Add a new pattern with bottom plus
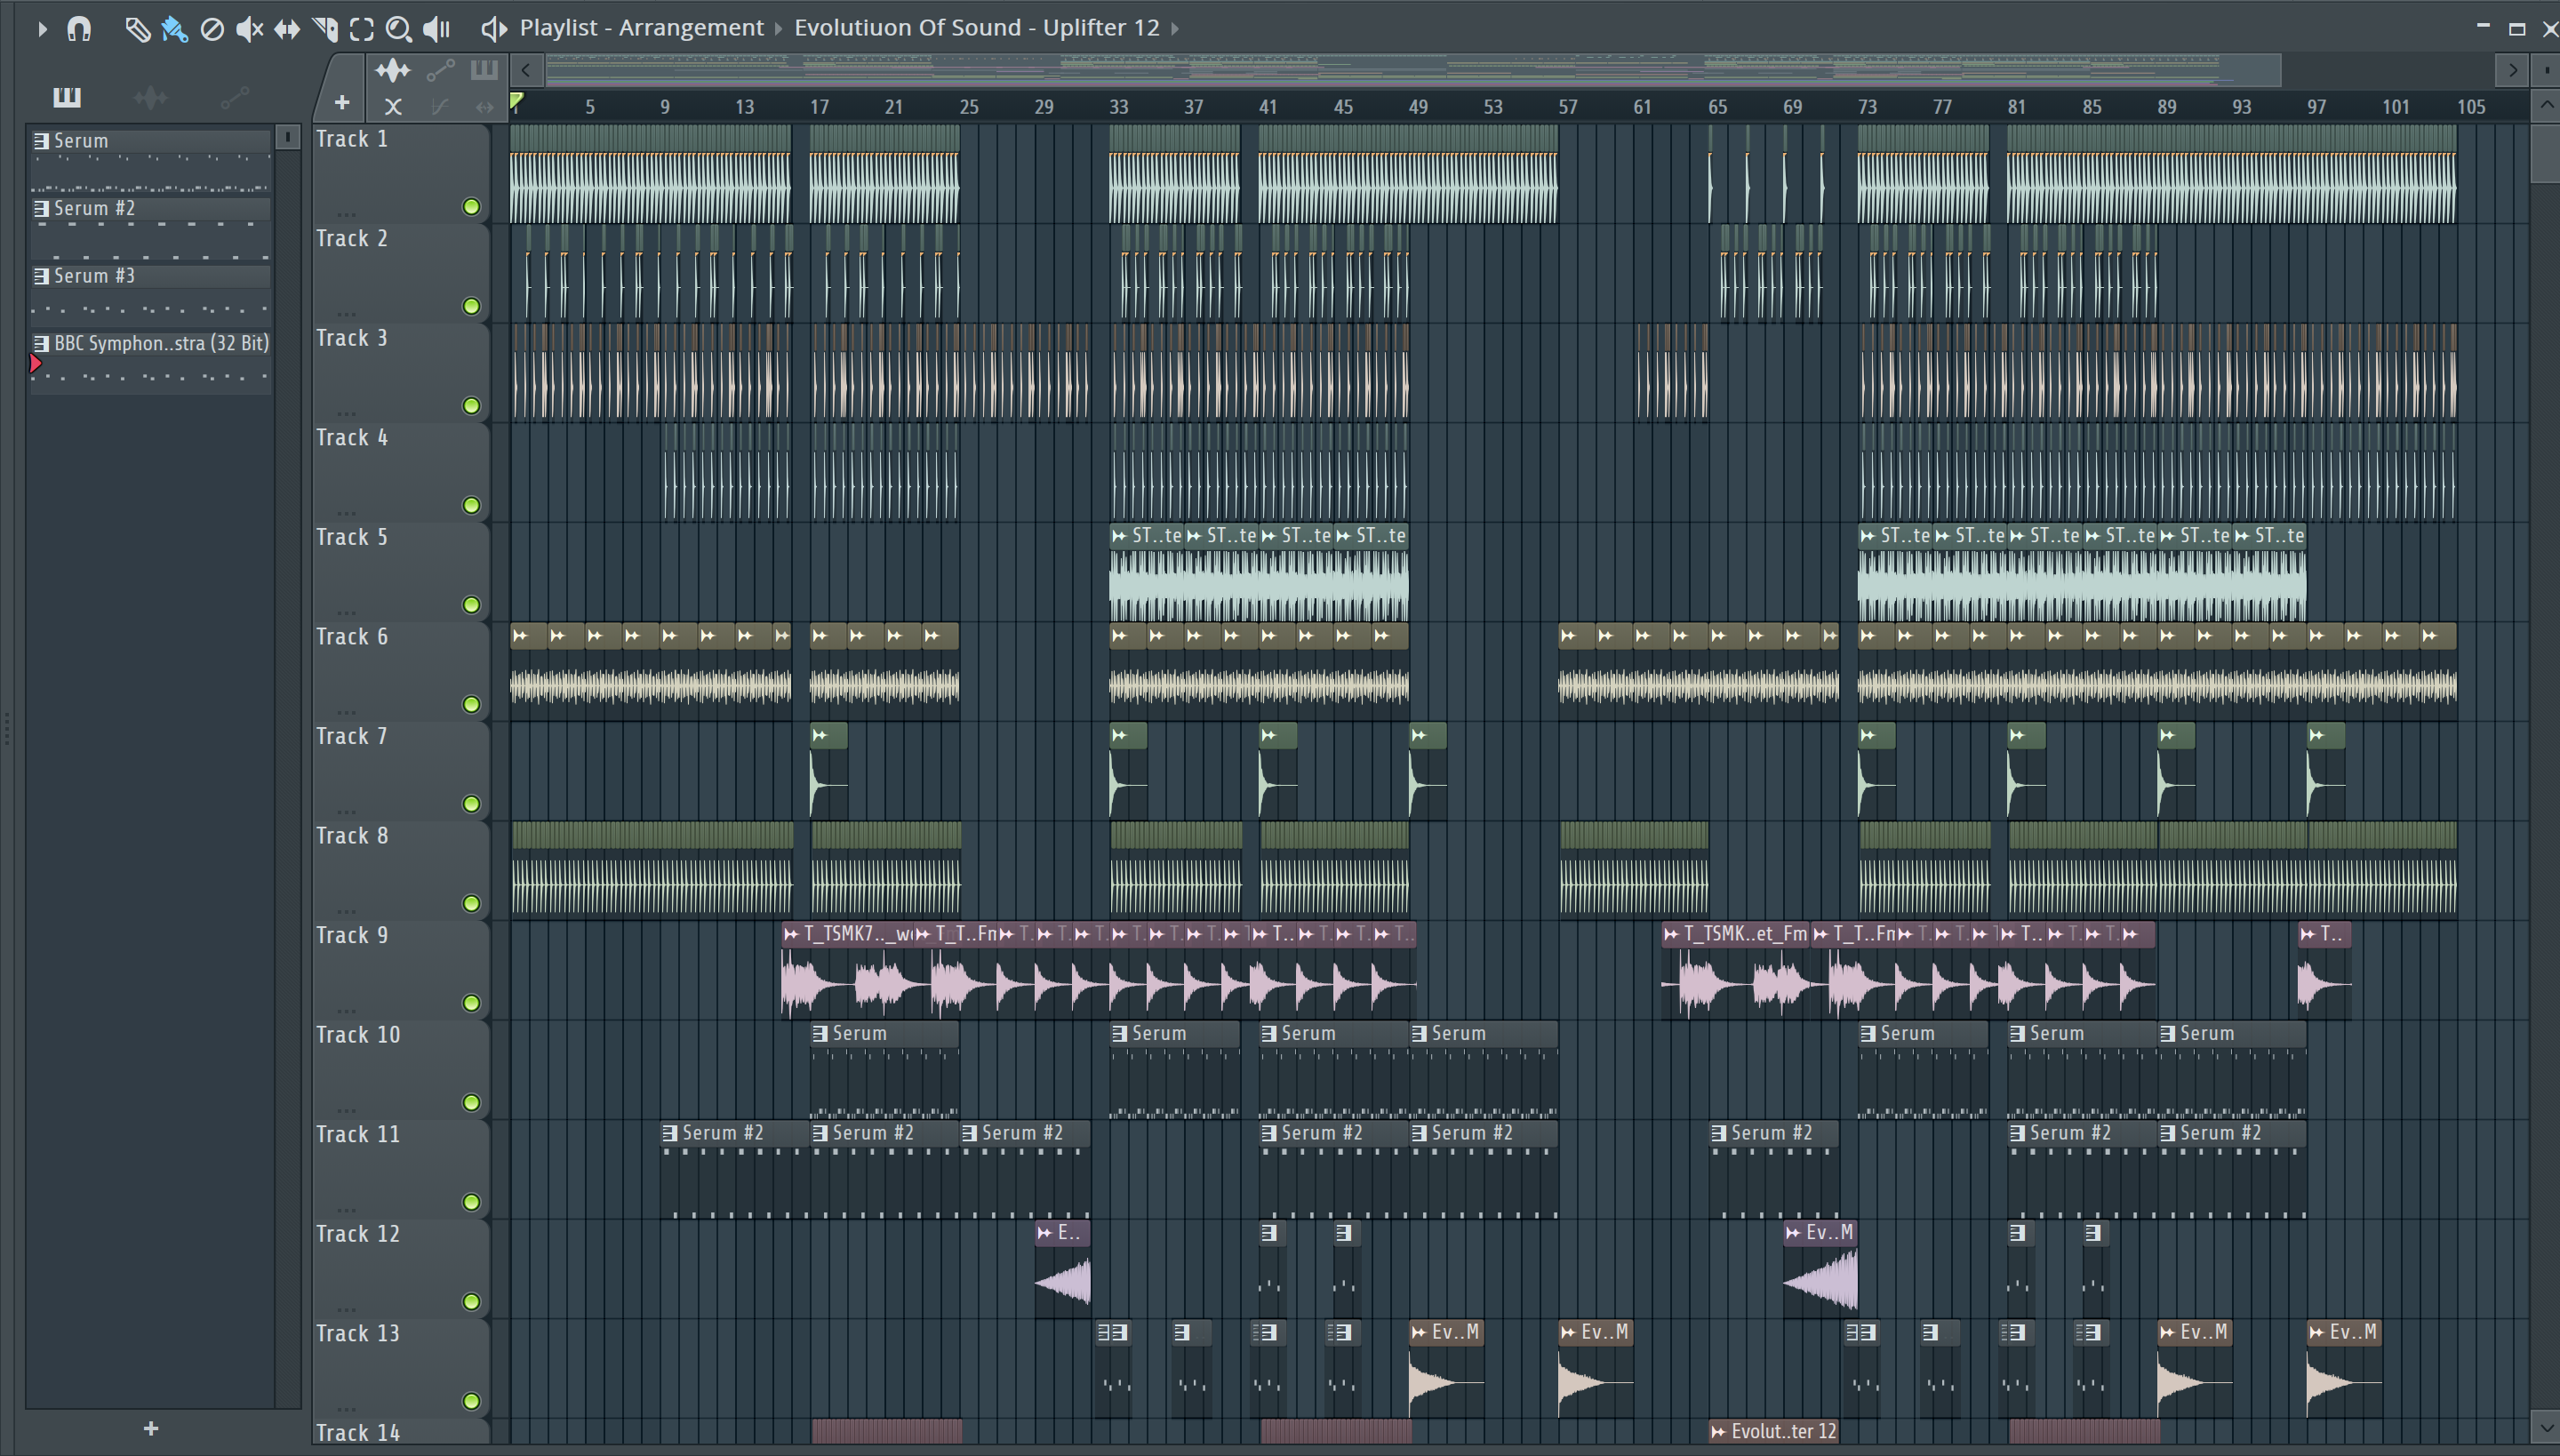 [x=151, y=1428]
